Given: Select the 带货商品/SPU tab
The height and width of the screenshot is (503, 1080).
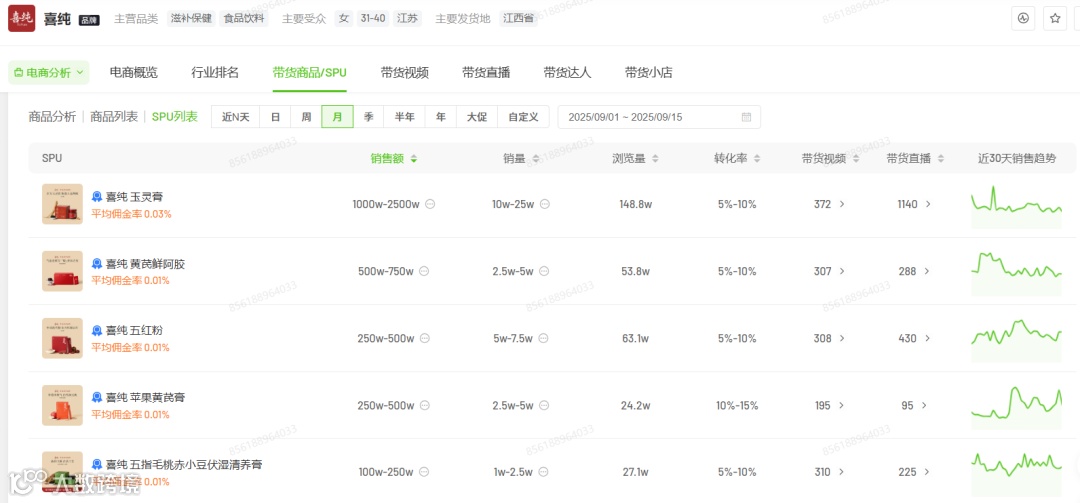Looking at the screenshot, I should point(309,72).
